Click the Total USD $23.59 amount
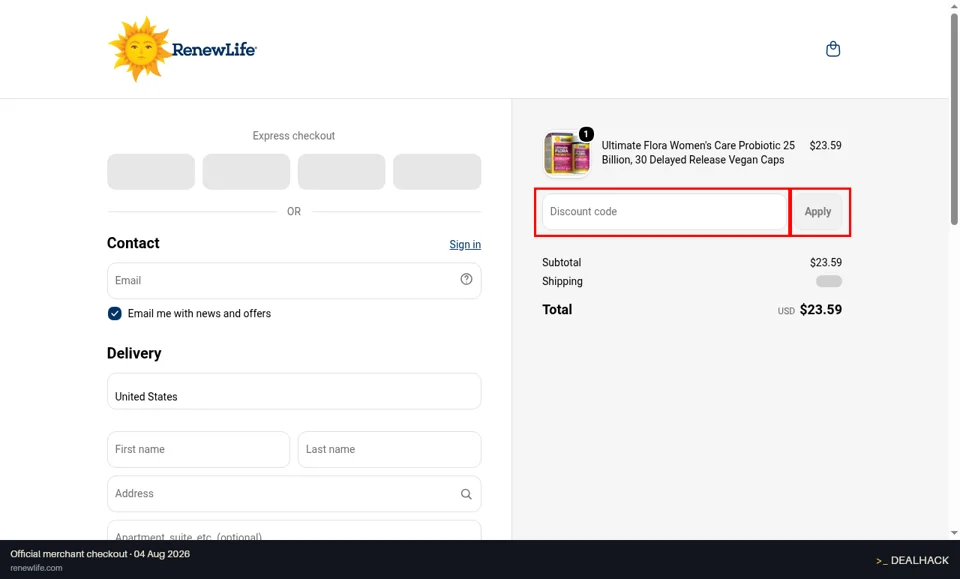 809,310
